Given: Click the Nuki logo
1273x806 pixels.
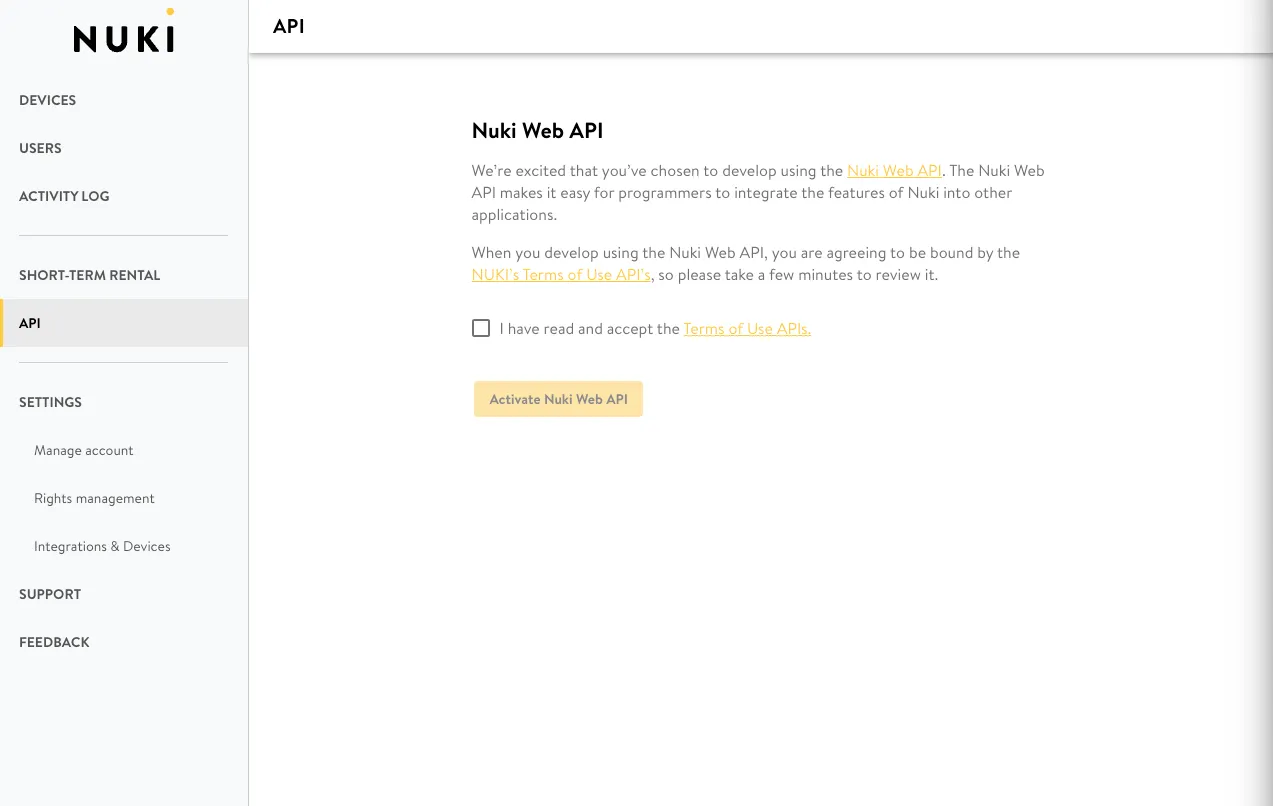Looking at the screenshot, I should pos(124,32).
